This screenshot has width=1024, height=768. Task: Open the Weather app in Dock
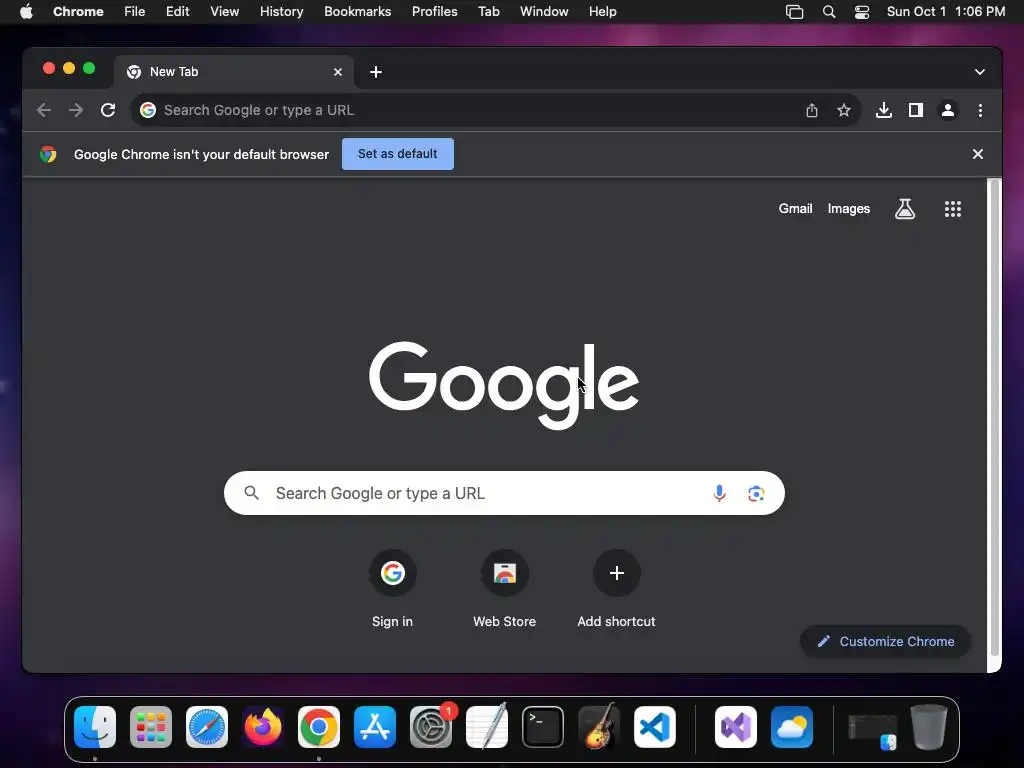(792, 727)
